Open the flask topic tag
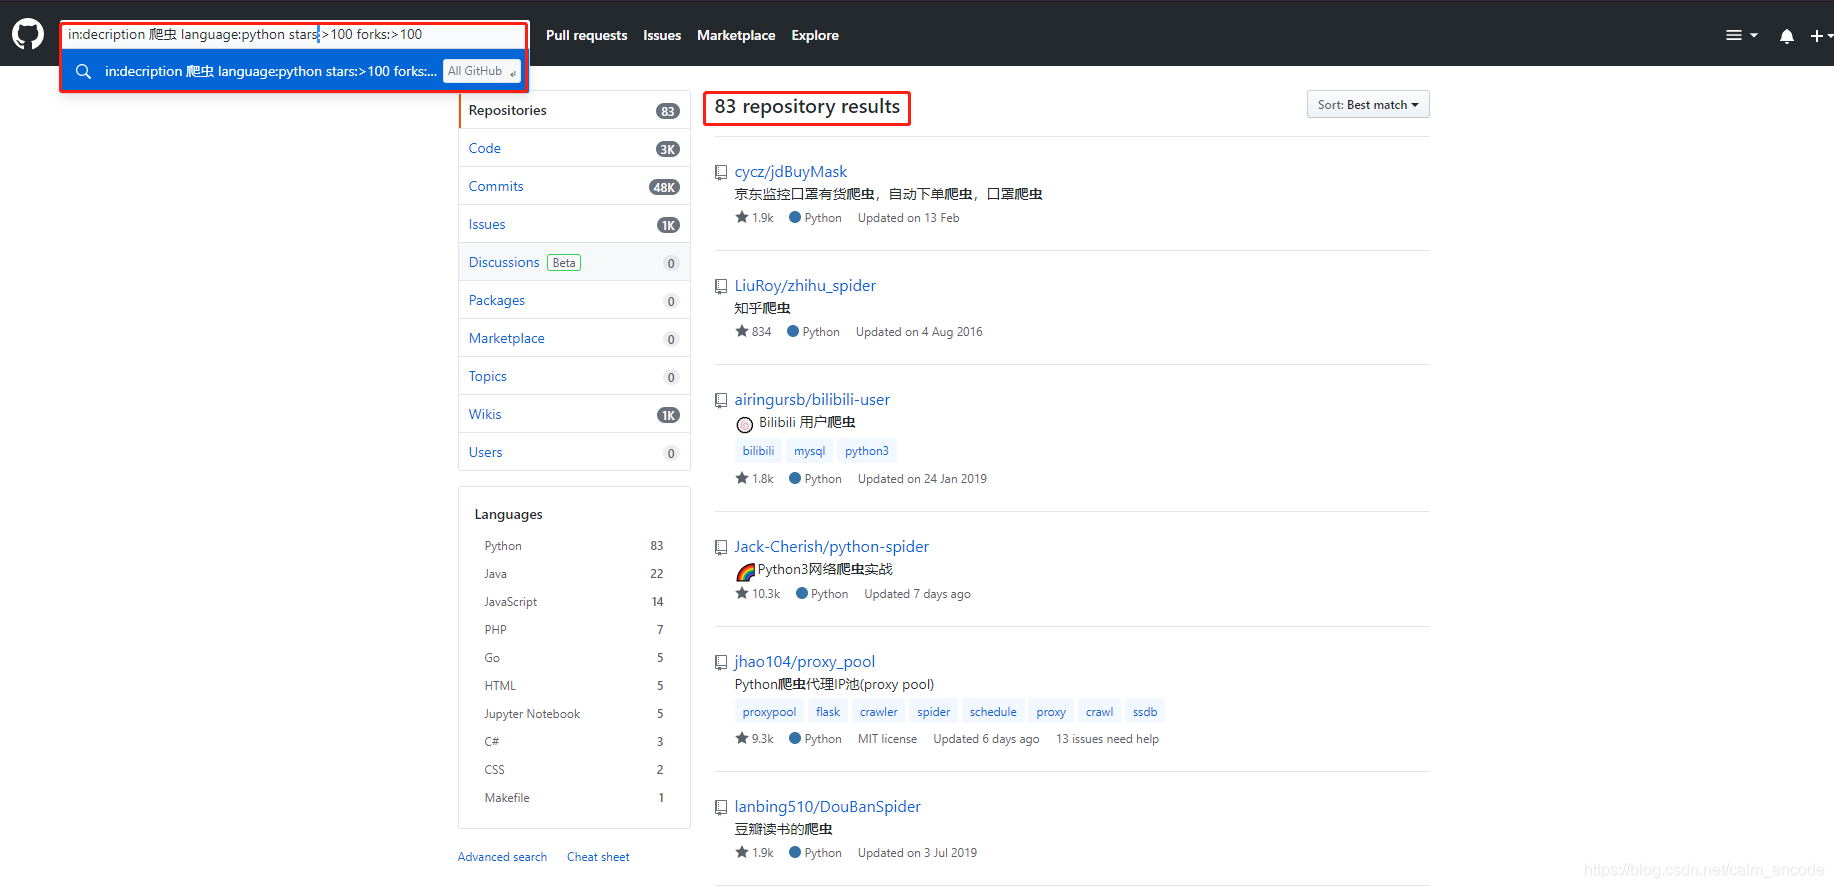Screen dimensions: 1834x888 (828, 712)
